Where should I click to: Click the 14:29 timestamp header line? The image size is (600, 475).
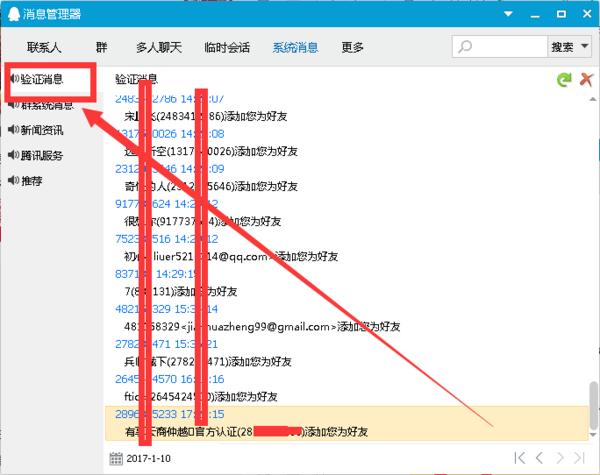(x=157, y=274)
